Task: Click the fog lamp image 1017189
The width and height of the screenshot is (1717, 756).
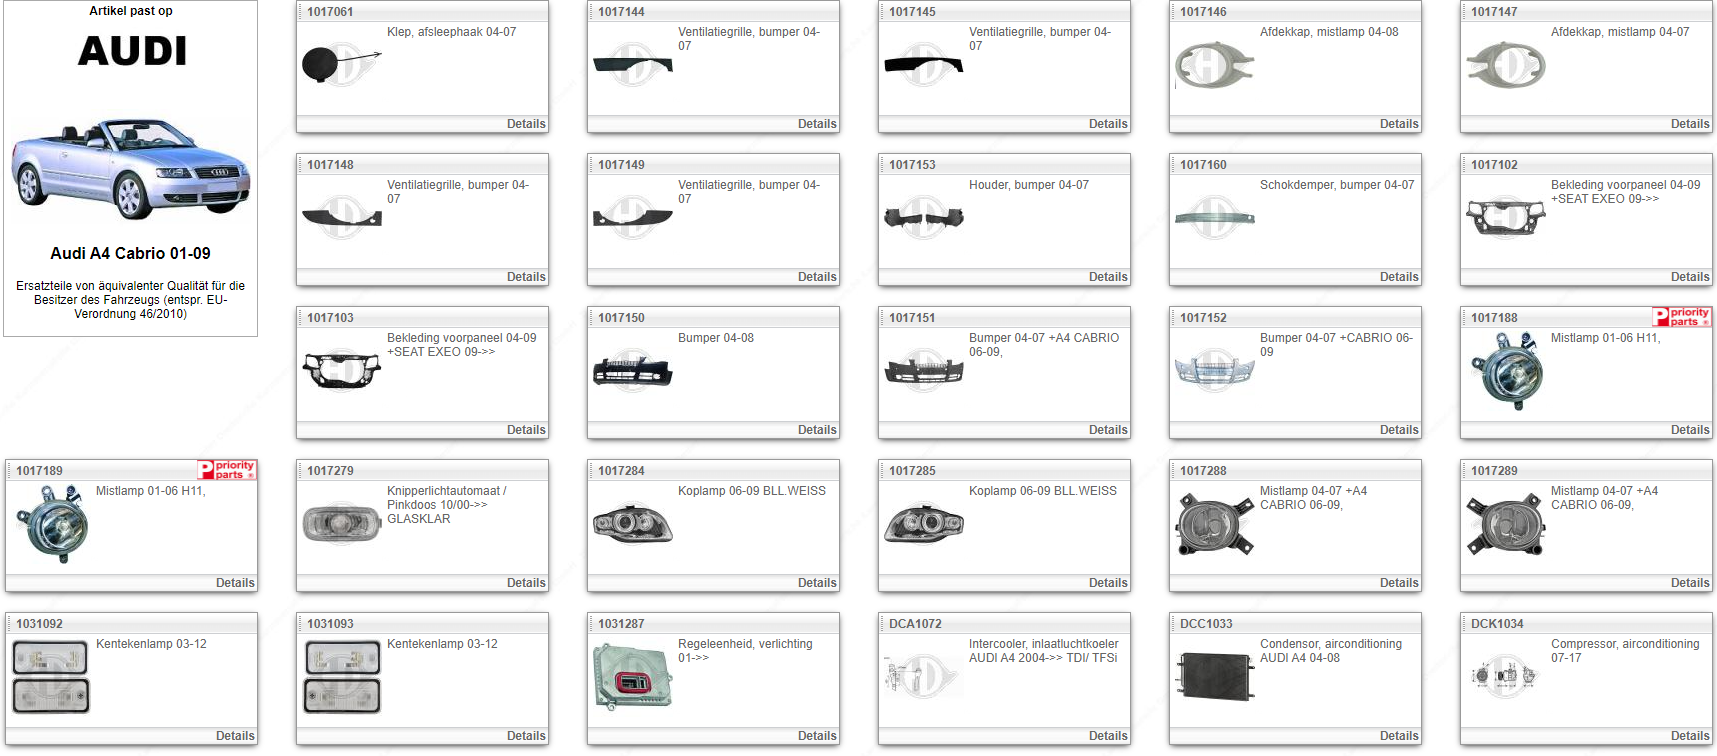Action: tap(50, 524)
